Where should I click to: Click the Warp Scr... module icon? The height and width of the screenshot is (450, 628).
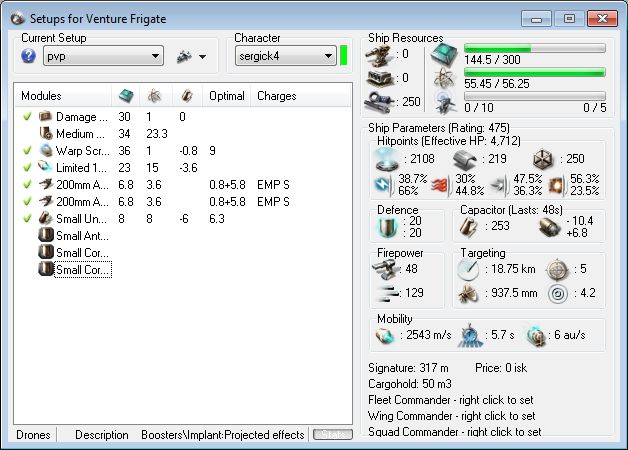coord(46,150)
